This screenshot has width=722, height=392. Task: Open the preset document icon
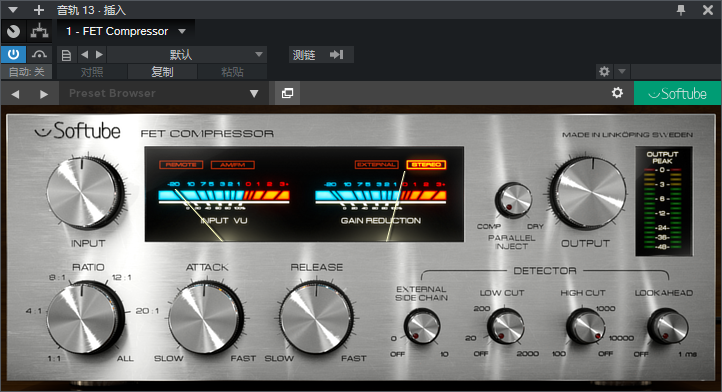click(66, 55)
